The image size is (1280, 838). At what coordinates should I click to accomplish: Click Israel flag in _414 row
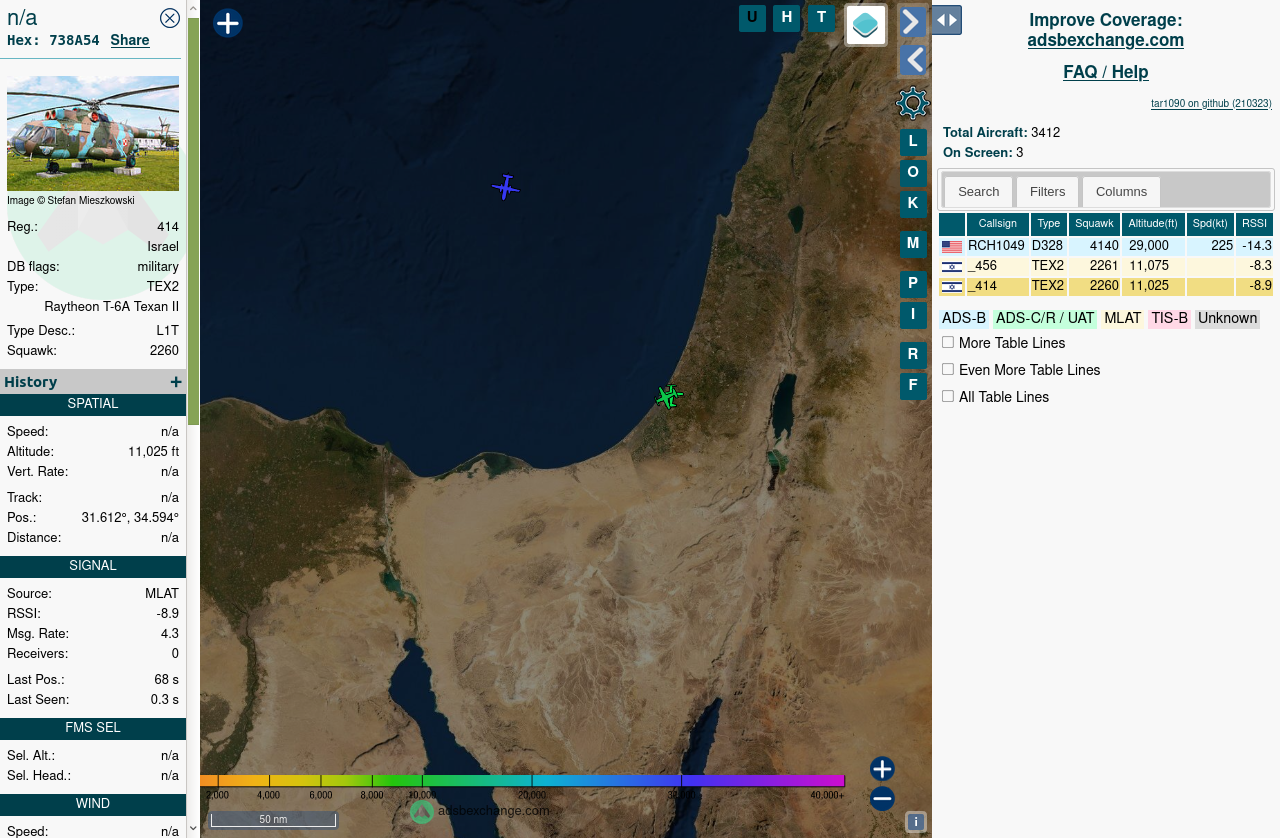(x=952, y=287)
